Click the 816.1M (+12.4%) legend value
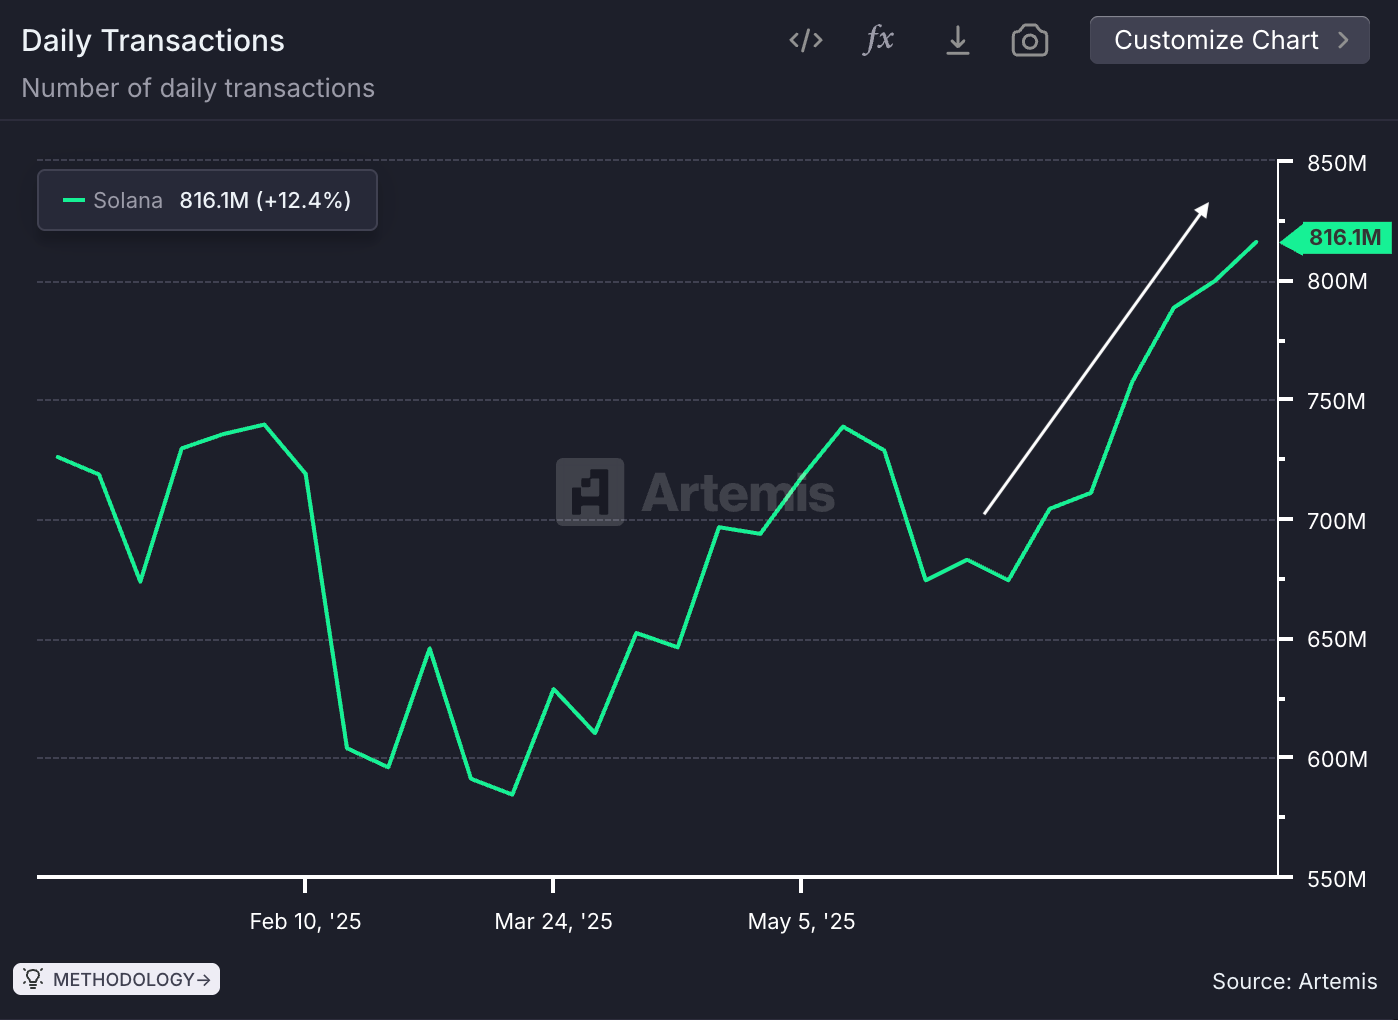The width and height of the screenshot is (1398, 1020). pos(265,200)
